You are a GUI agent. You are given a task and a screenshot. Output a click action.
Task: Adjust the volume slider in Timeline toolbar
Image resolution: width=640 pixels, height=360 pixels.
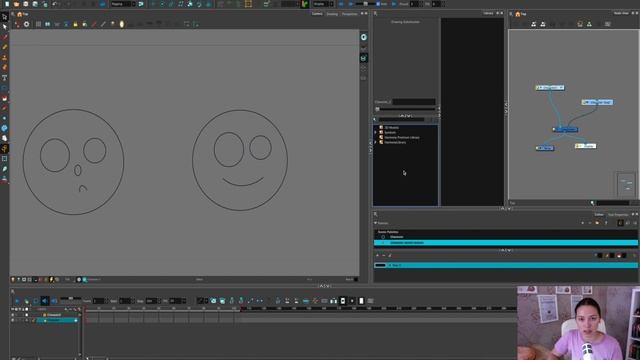tap(71, 298)
